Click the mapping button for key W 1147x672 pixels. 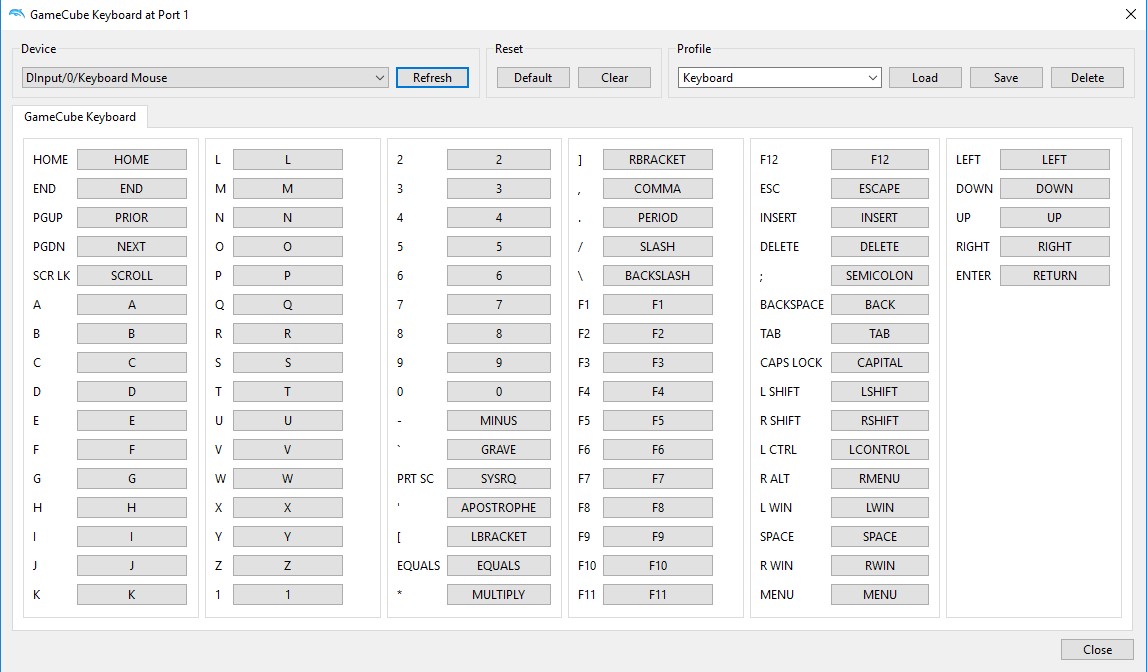coord(287,478)
